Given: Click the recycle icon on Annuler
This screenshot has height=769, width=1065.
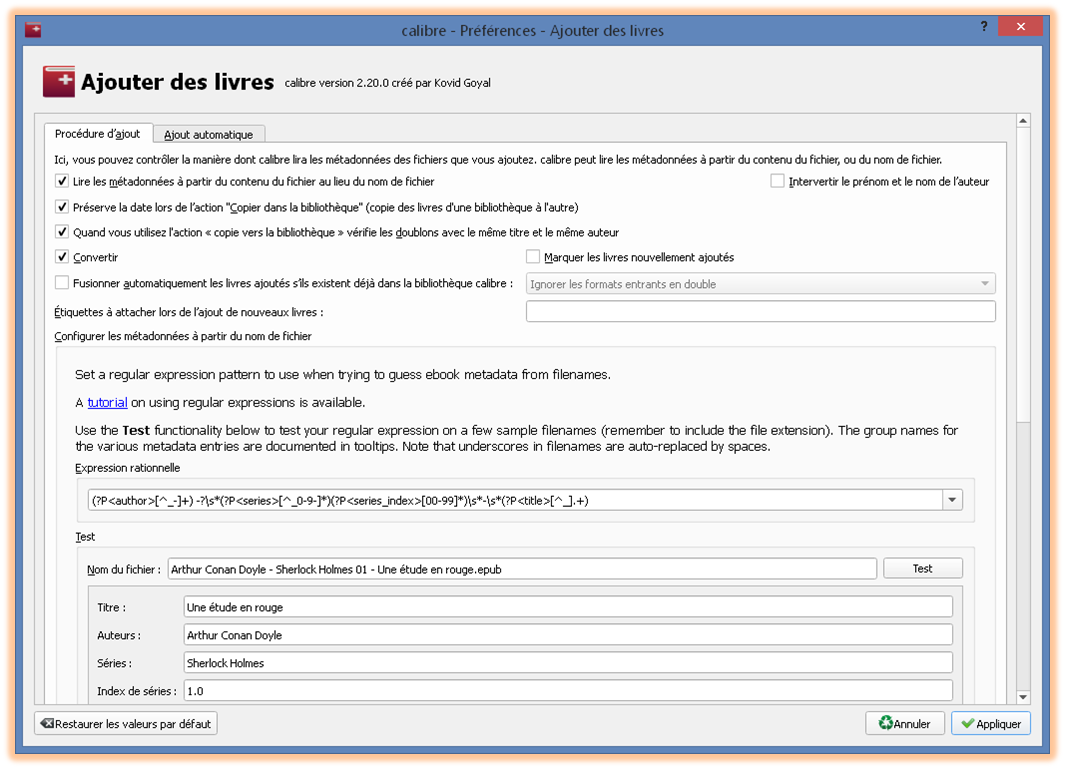Looking at the screenshot, I should pos(885,723).
